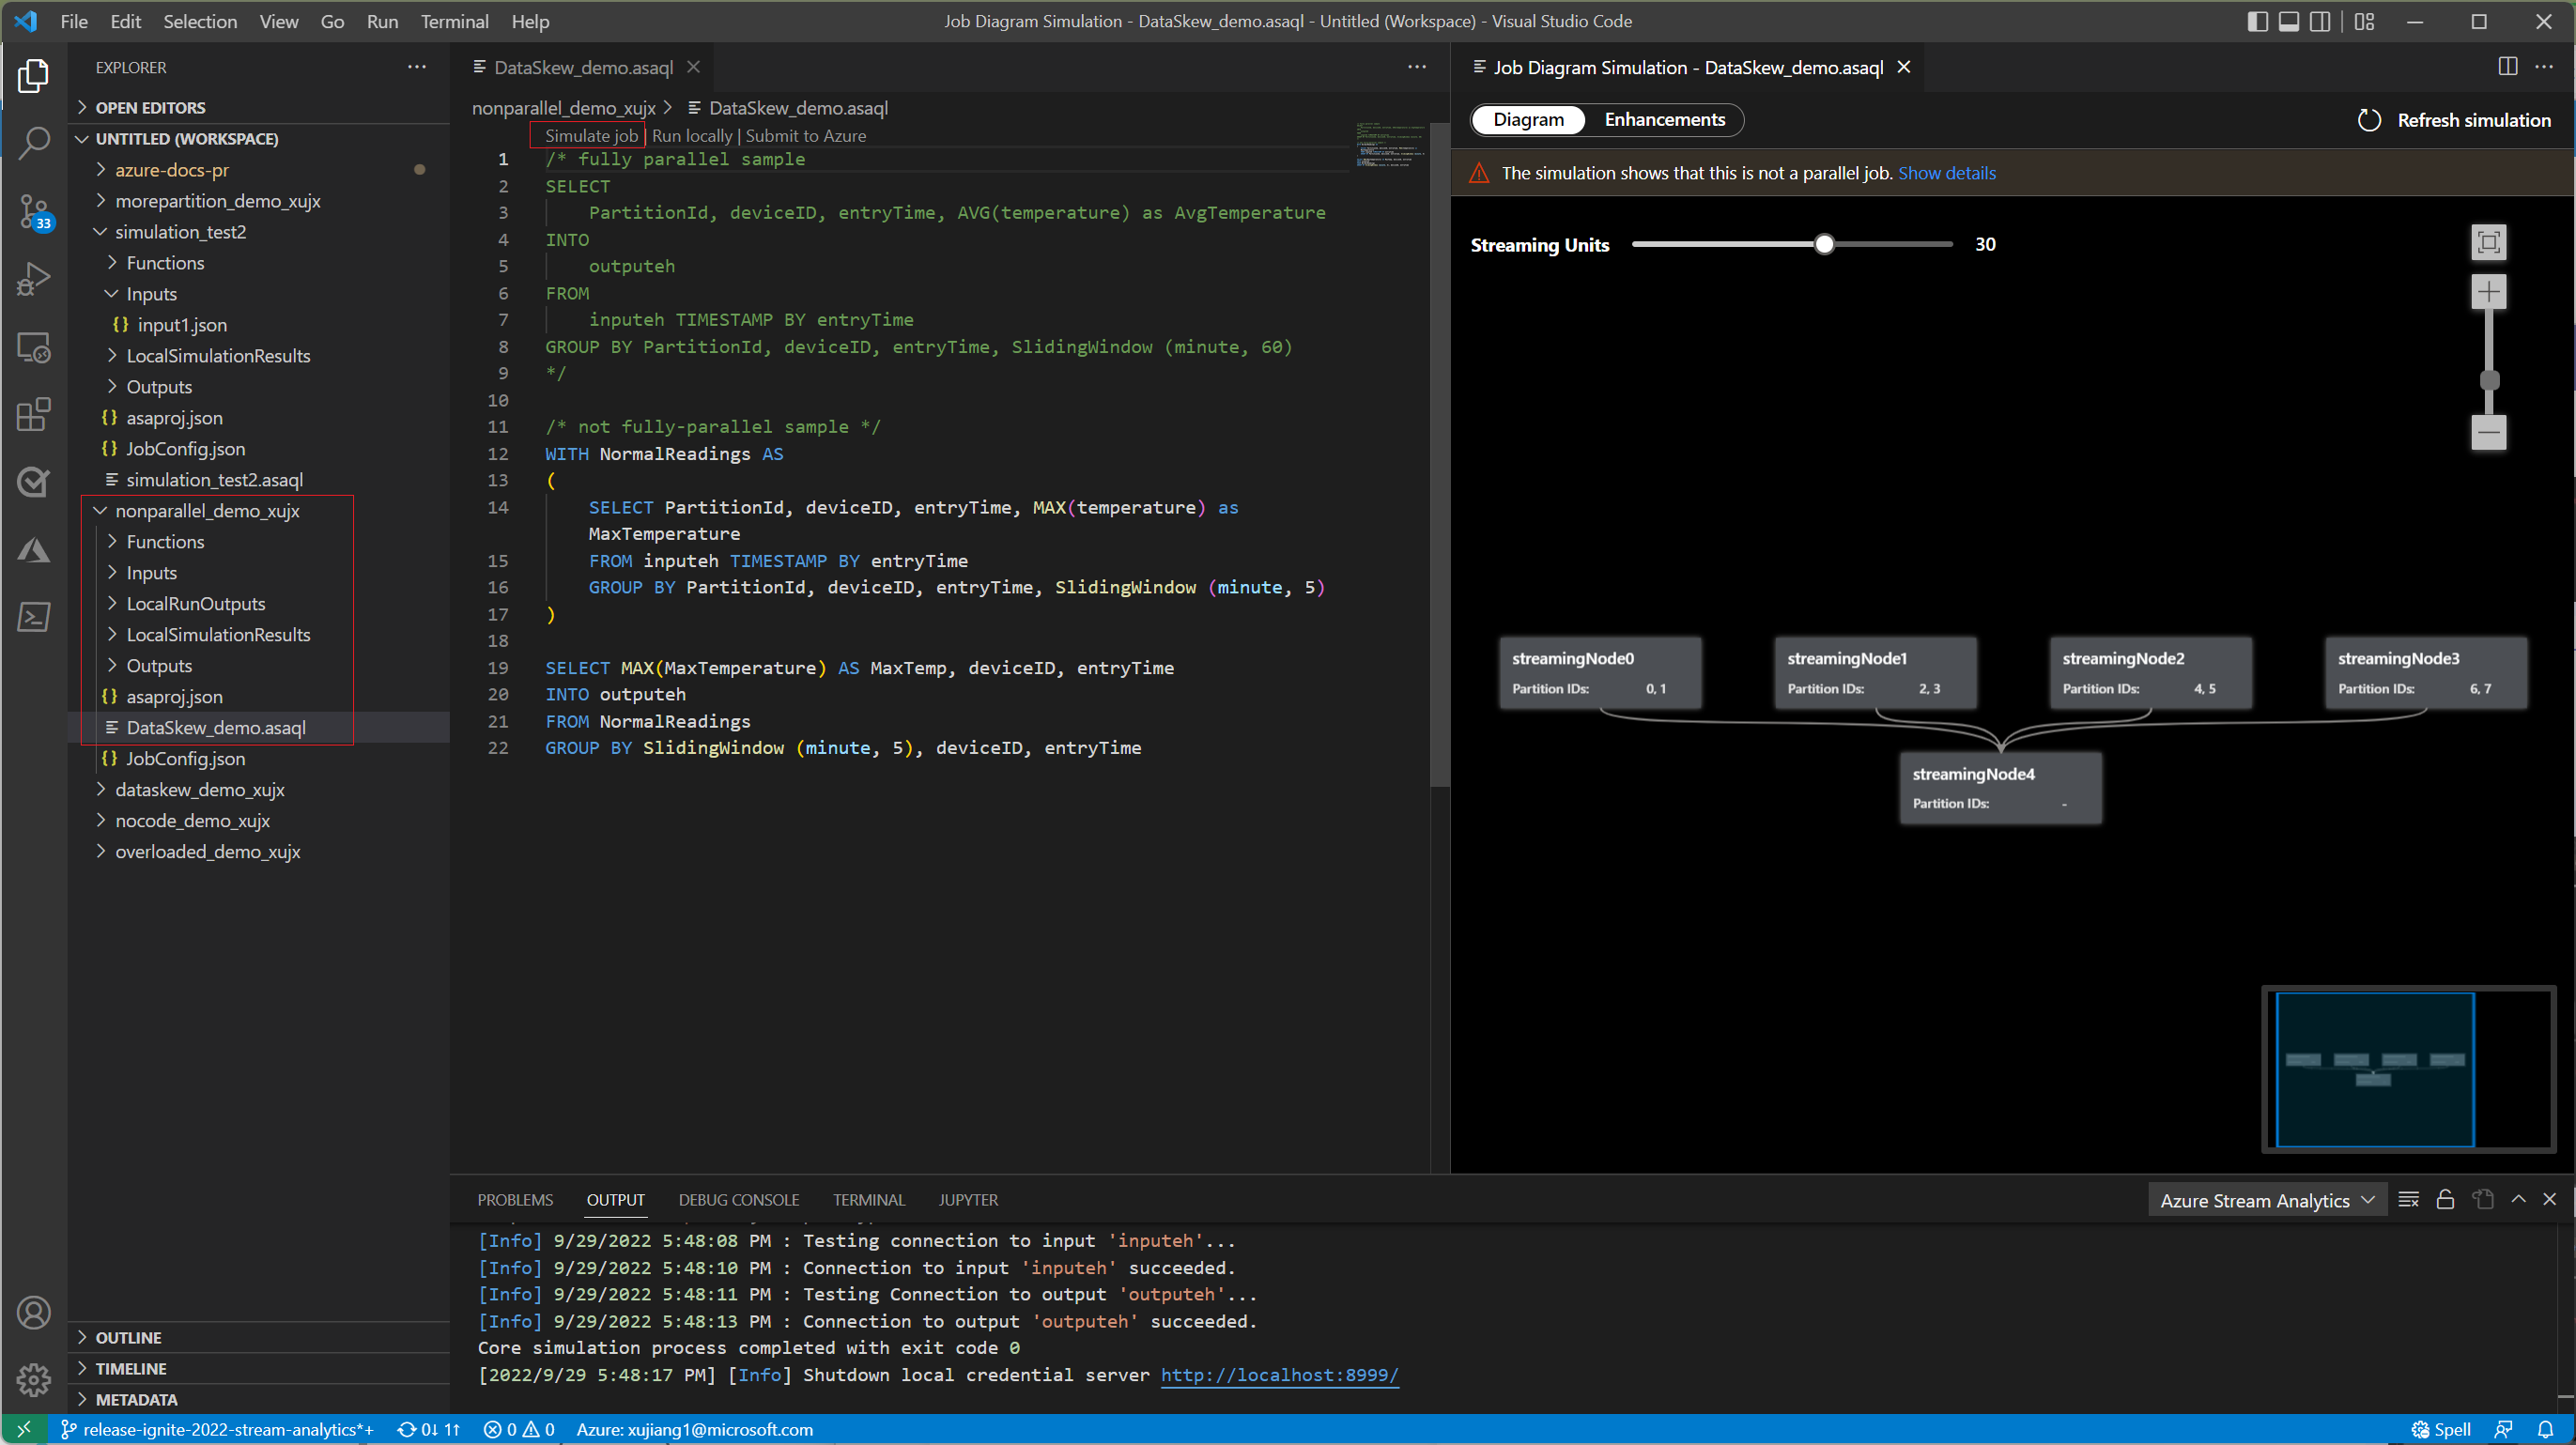
Task: Open Source Control view with 33 badge
Action: pos(34,211)
